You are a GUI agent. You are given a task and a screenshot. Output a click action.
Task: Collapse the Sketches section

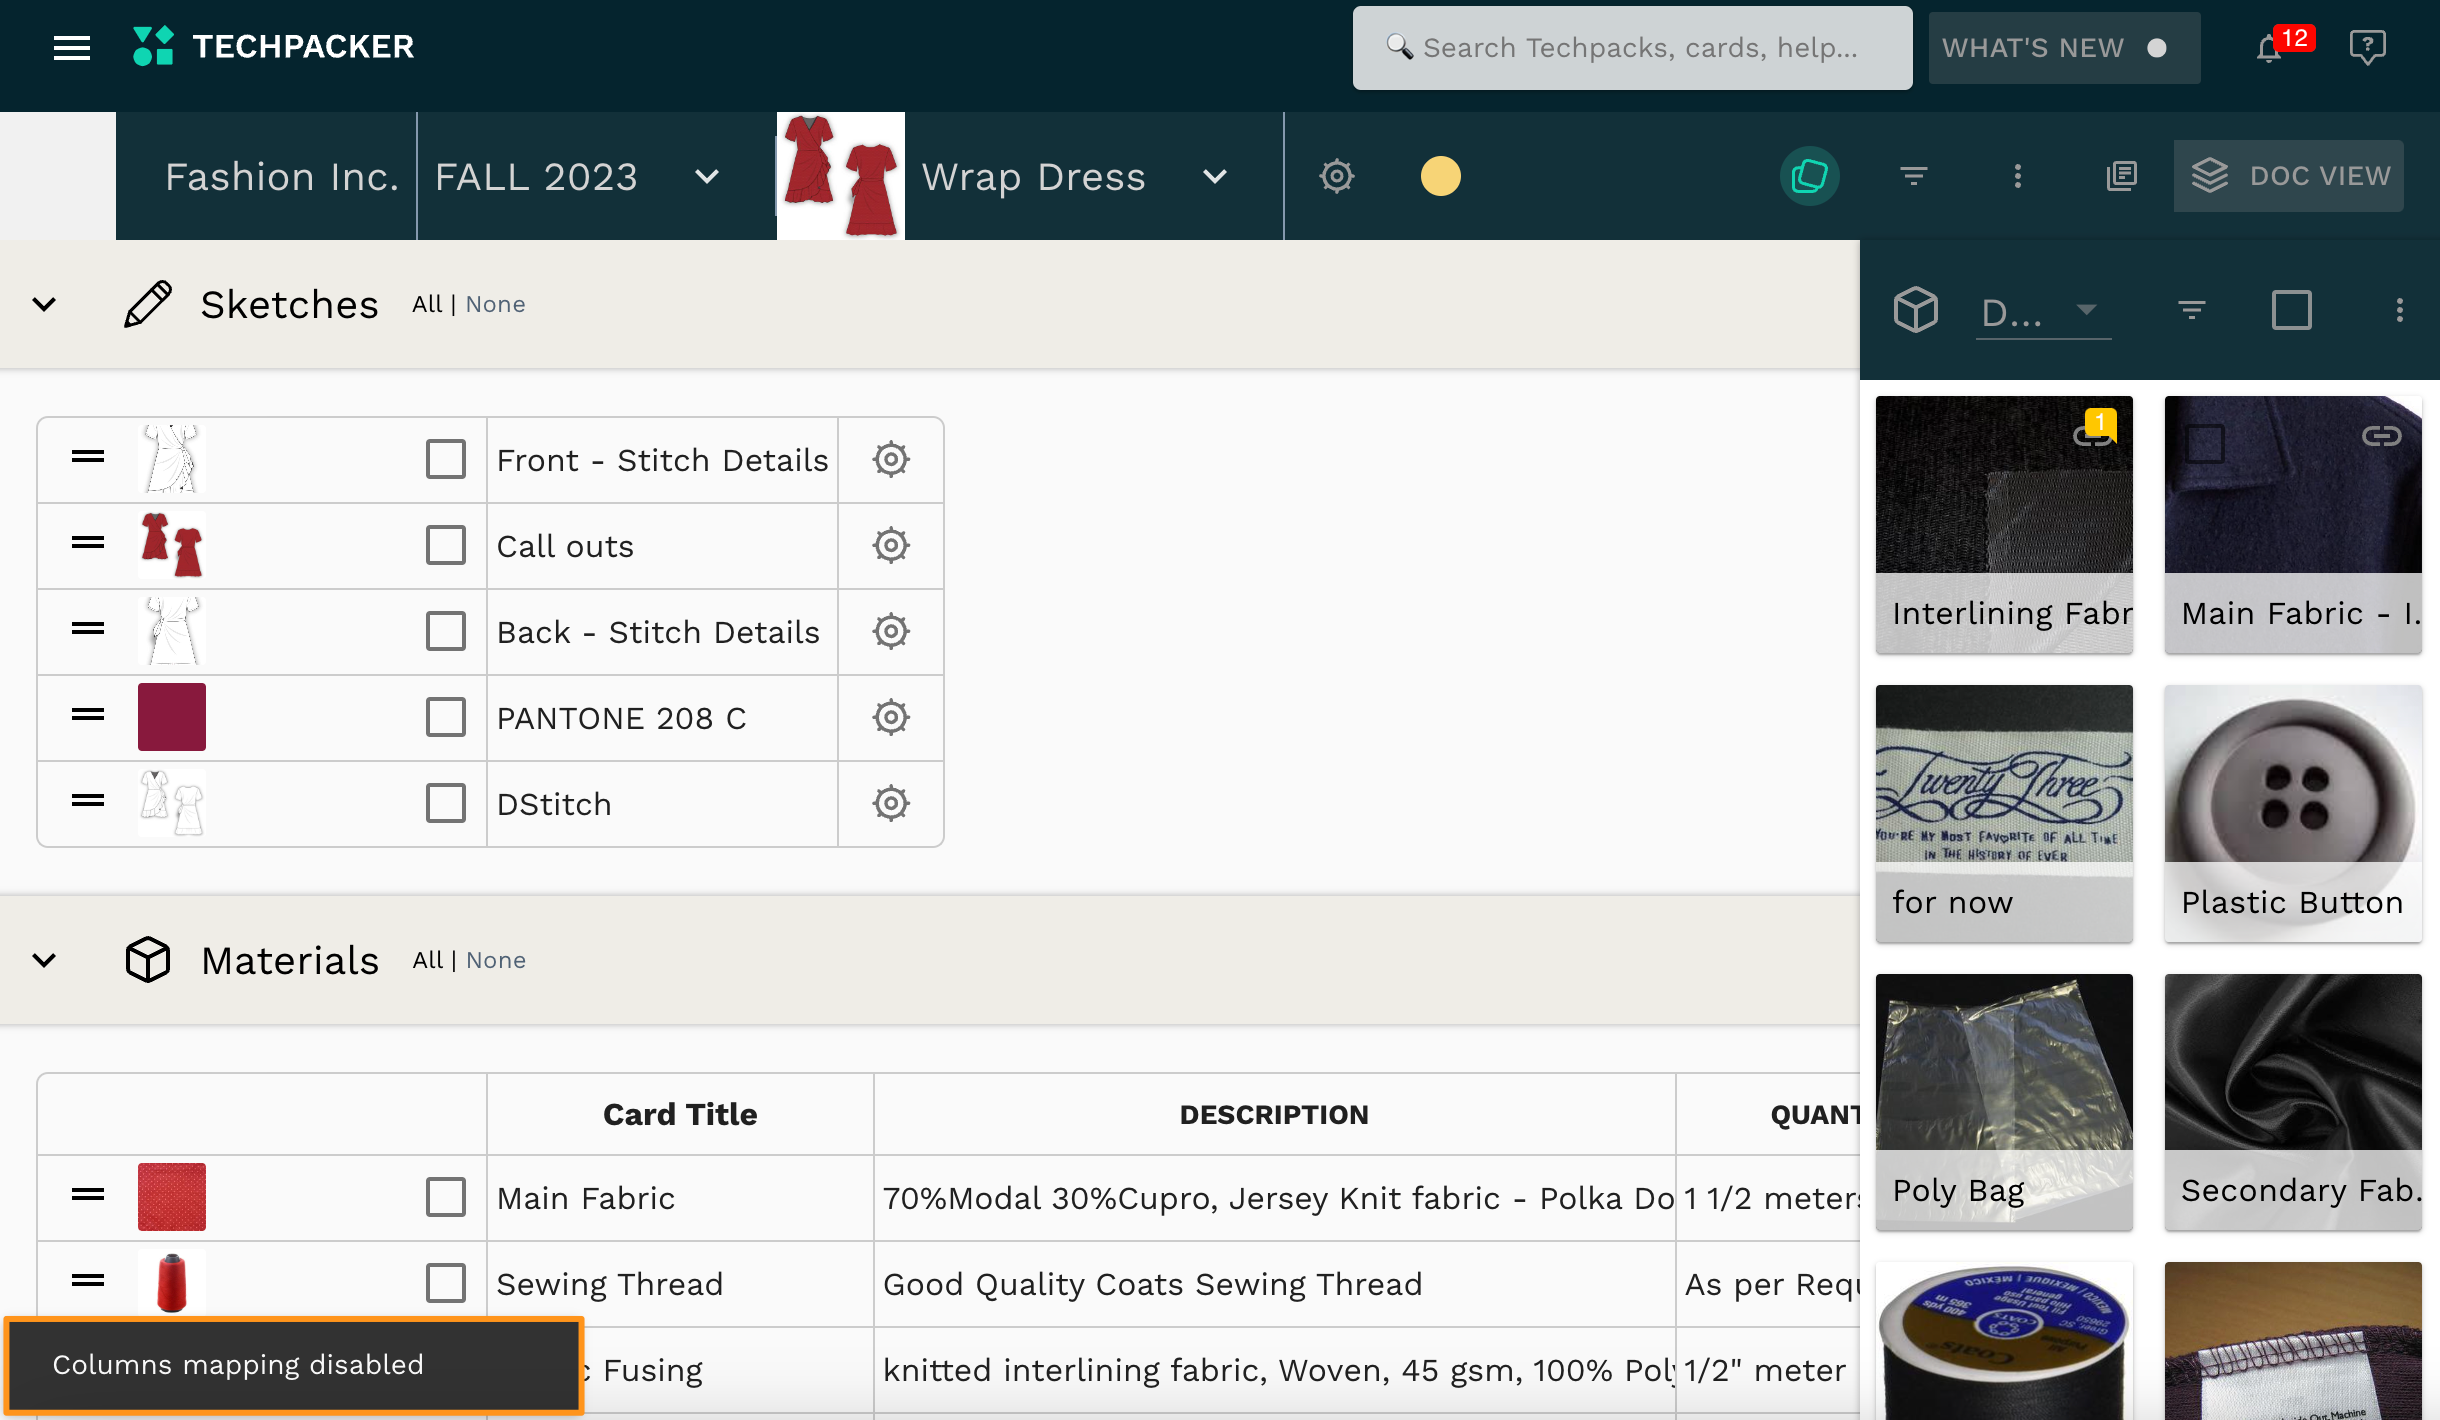pos(44,304)
